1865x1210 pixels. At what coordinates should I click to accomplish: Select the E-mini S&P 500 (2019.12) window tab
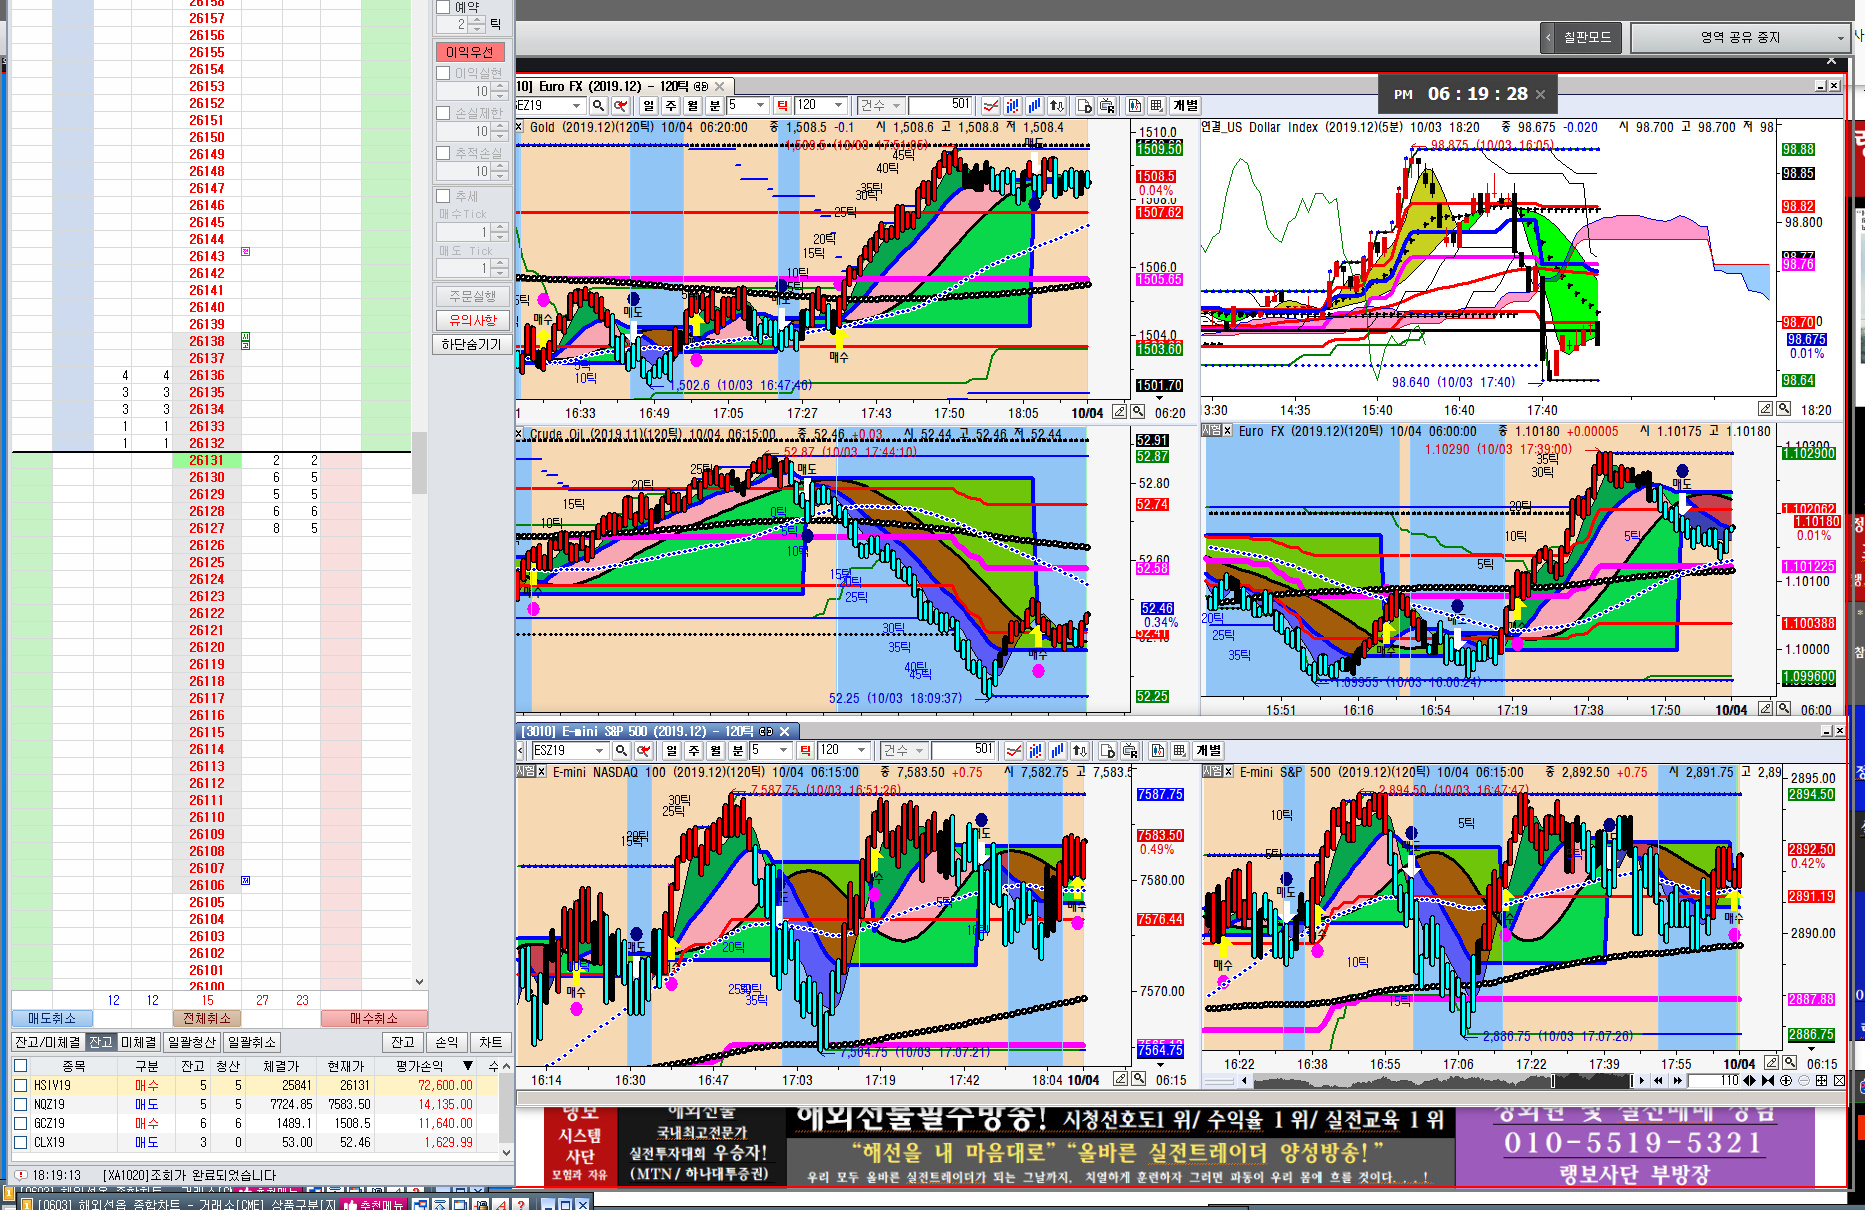click(x=657, y=732)
